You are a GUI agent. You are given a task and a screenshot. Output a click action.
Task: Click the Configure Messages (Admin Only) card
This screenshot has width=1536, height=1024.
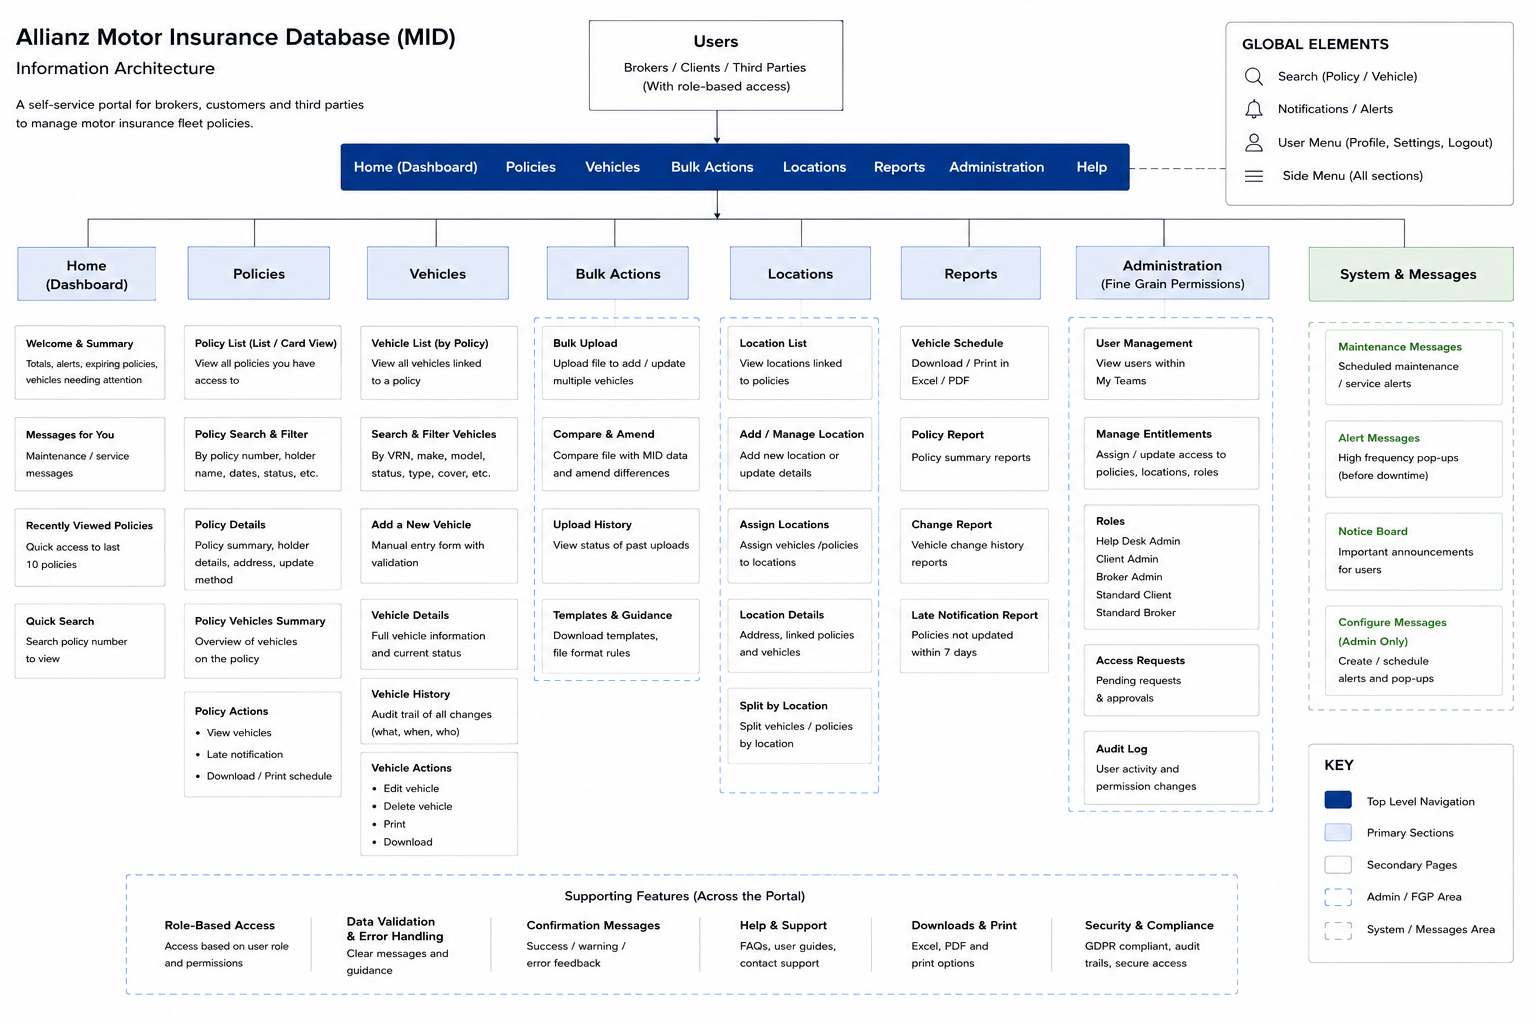tap(1413, 650)
